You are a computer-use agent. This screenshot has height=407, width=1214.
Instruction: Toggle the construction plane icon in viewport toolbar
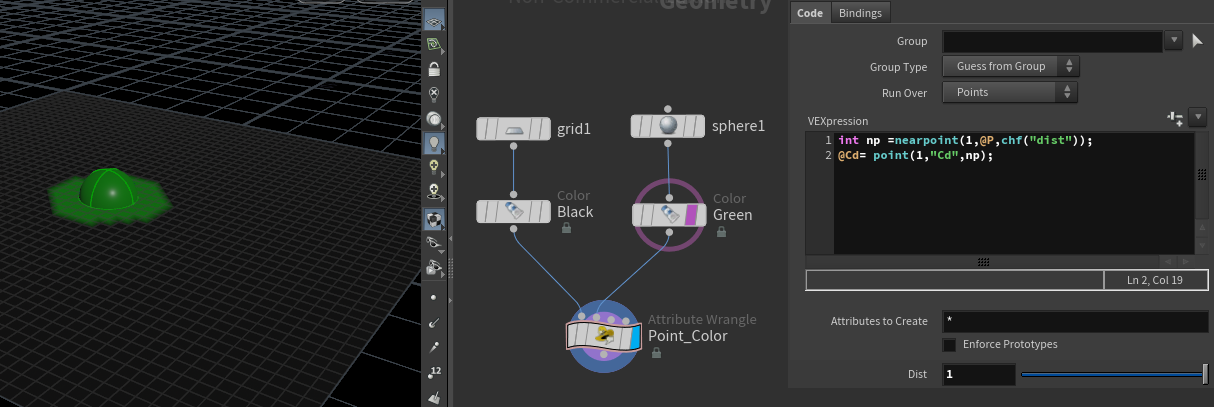click(433, 45)
